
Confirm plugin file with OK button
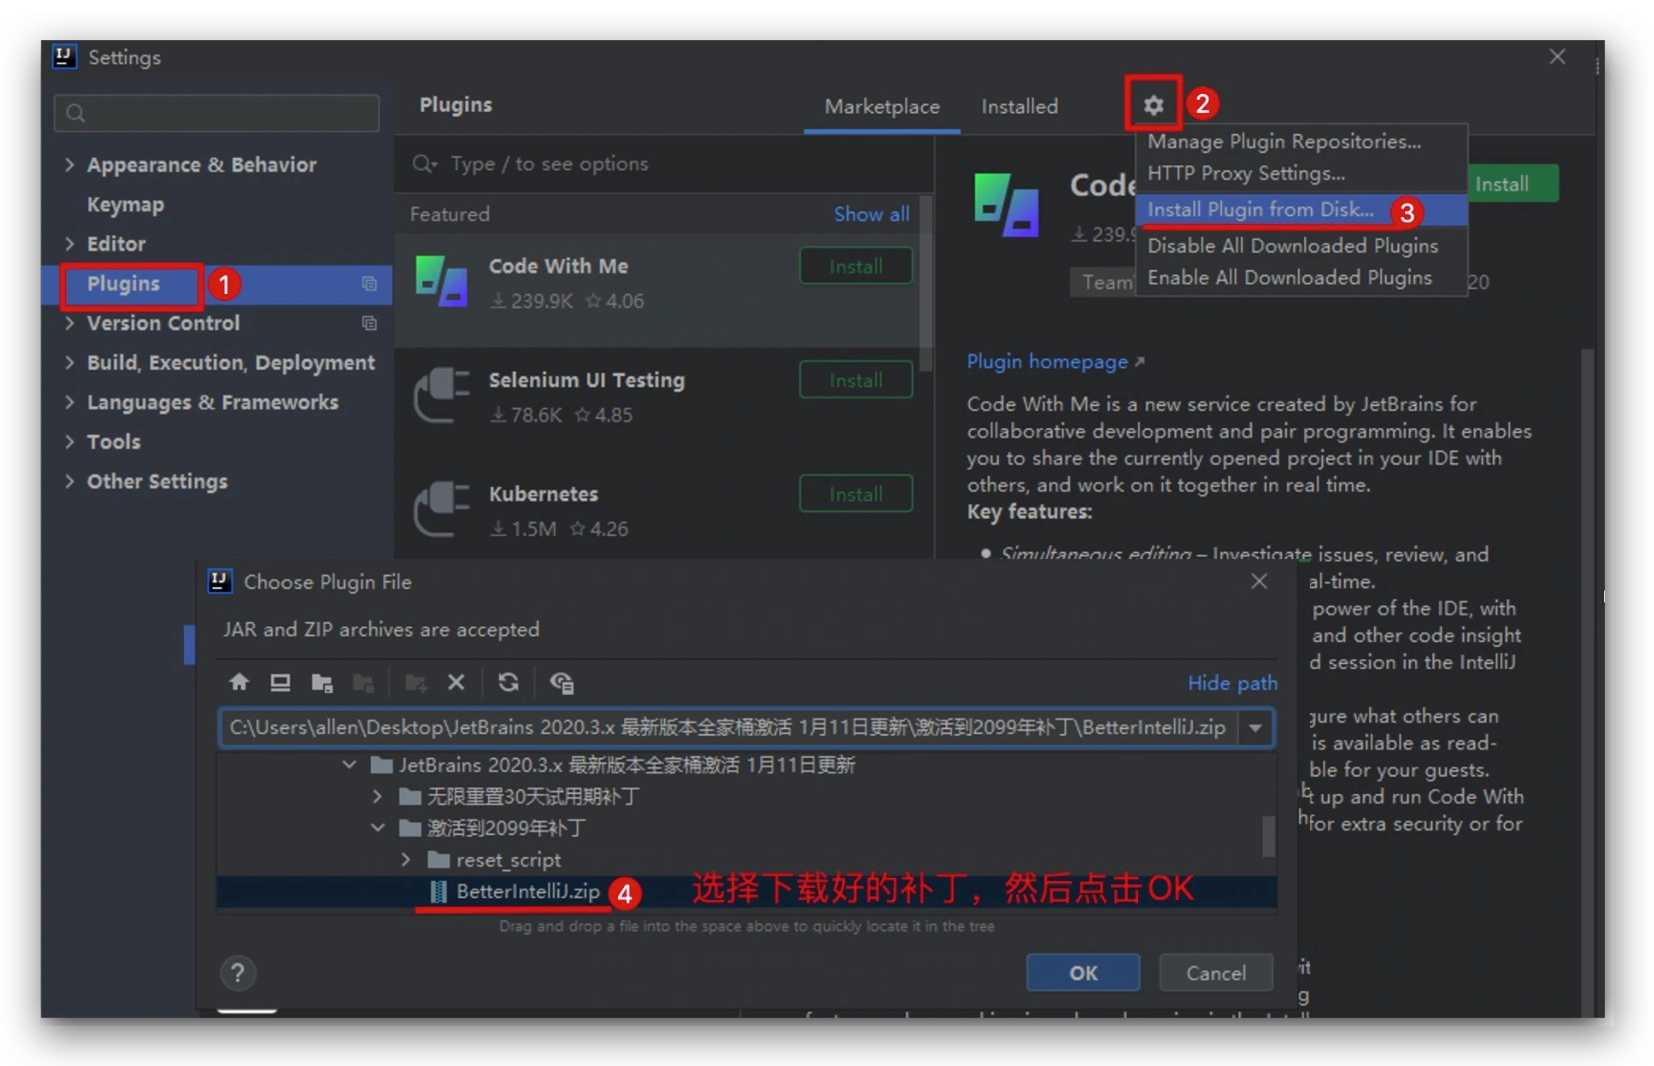pos(1083,972)
